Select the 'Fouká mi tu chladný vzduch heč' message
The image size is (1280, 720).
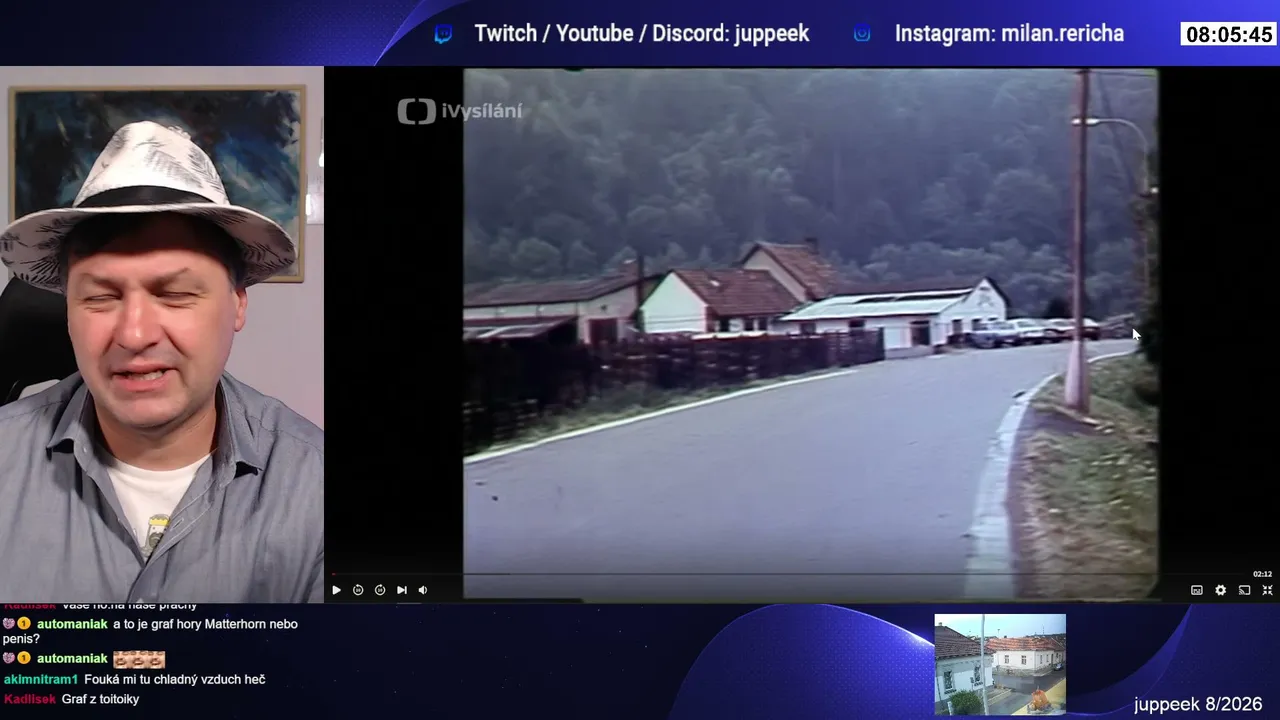[175, 680]
